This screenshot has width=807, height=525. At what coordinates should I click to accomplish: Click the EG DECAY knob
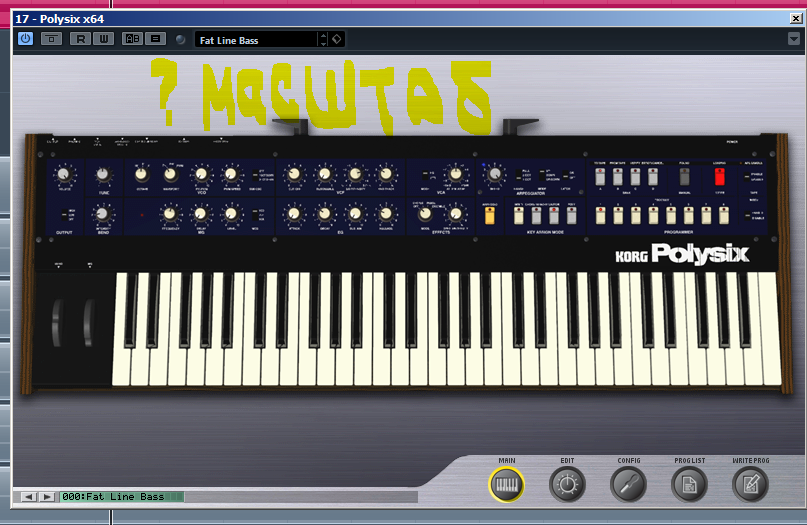coord(325,214)
